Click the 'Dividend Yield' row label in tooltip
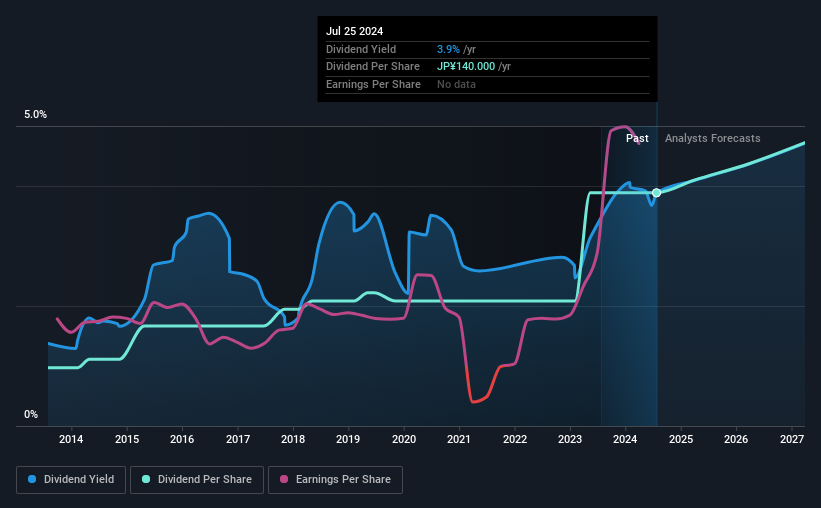This screenshot has width=821, height=508. coord(361,49)
